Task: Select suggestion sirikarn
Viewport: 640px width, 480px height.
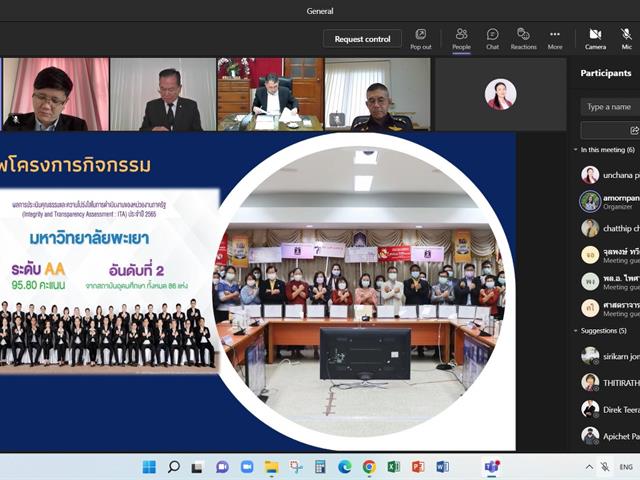Action: click(x=610, y=356)
